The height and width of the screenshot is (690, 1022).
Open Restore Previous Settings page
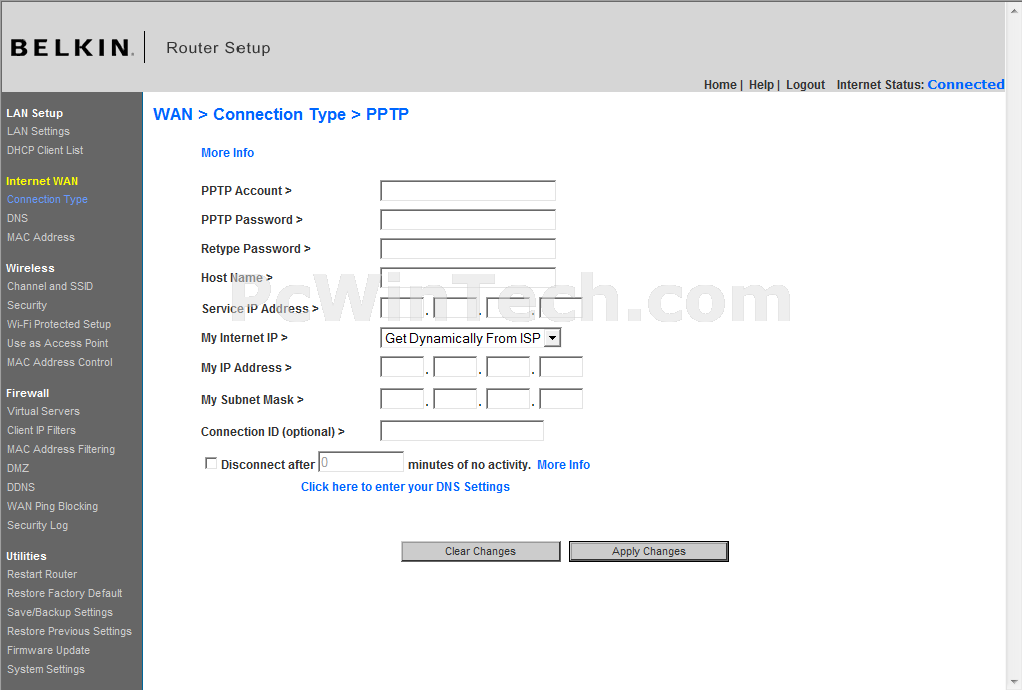[70, 631]
